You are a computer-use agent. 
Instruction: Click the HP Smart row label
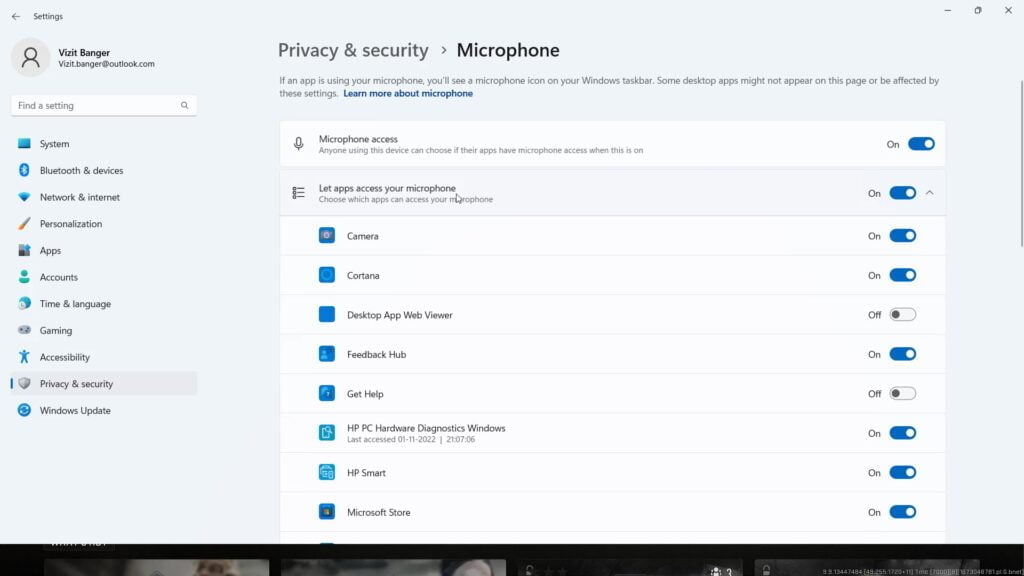pos(366,473)
